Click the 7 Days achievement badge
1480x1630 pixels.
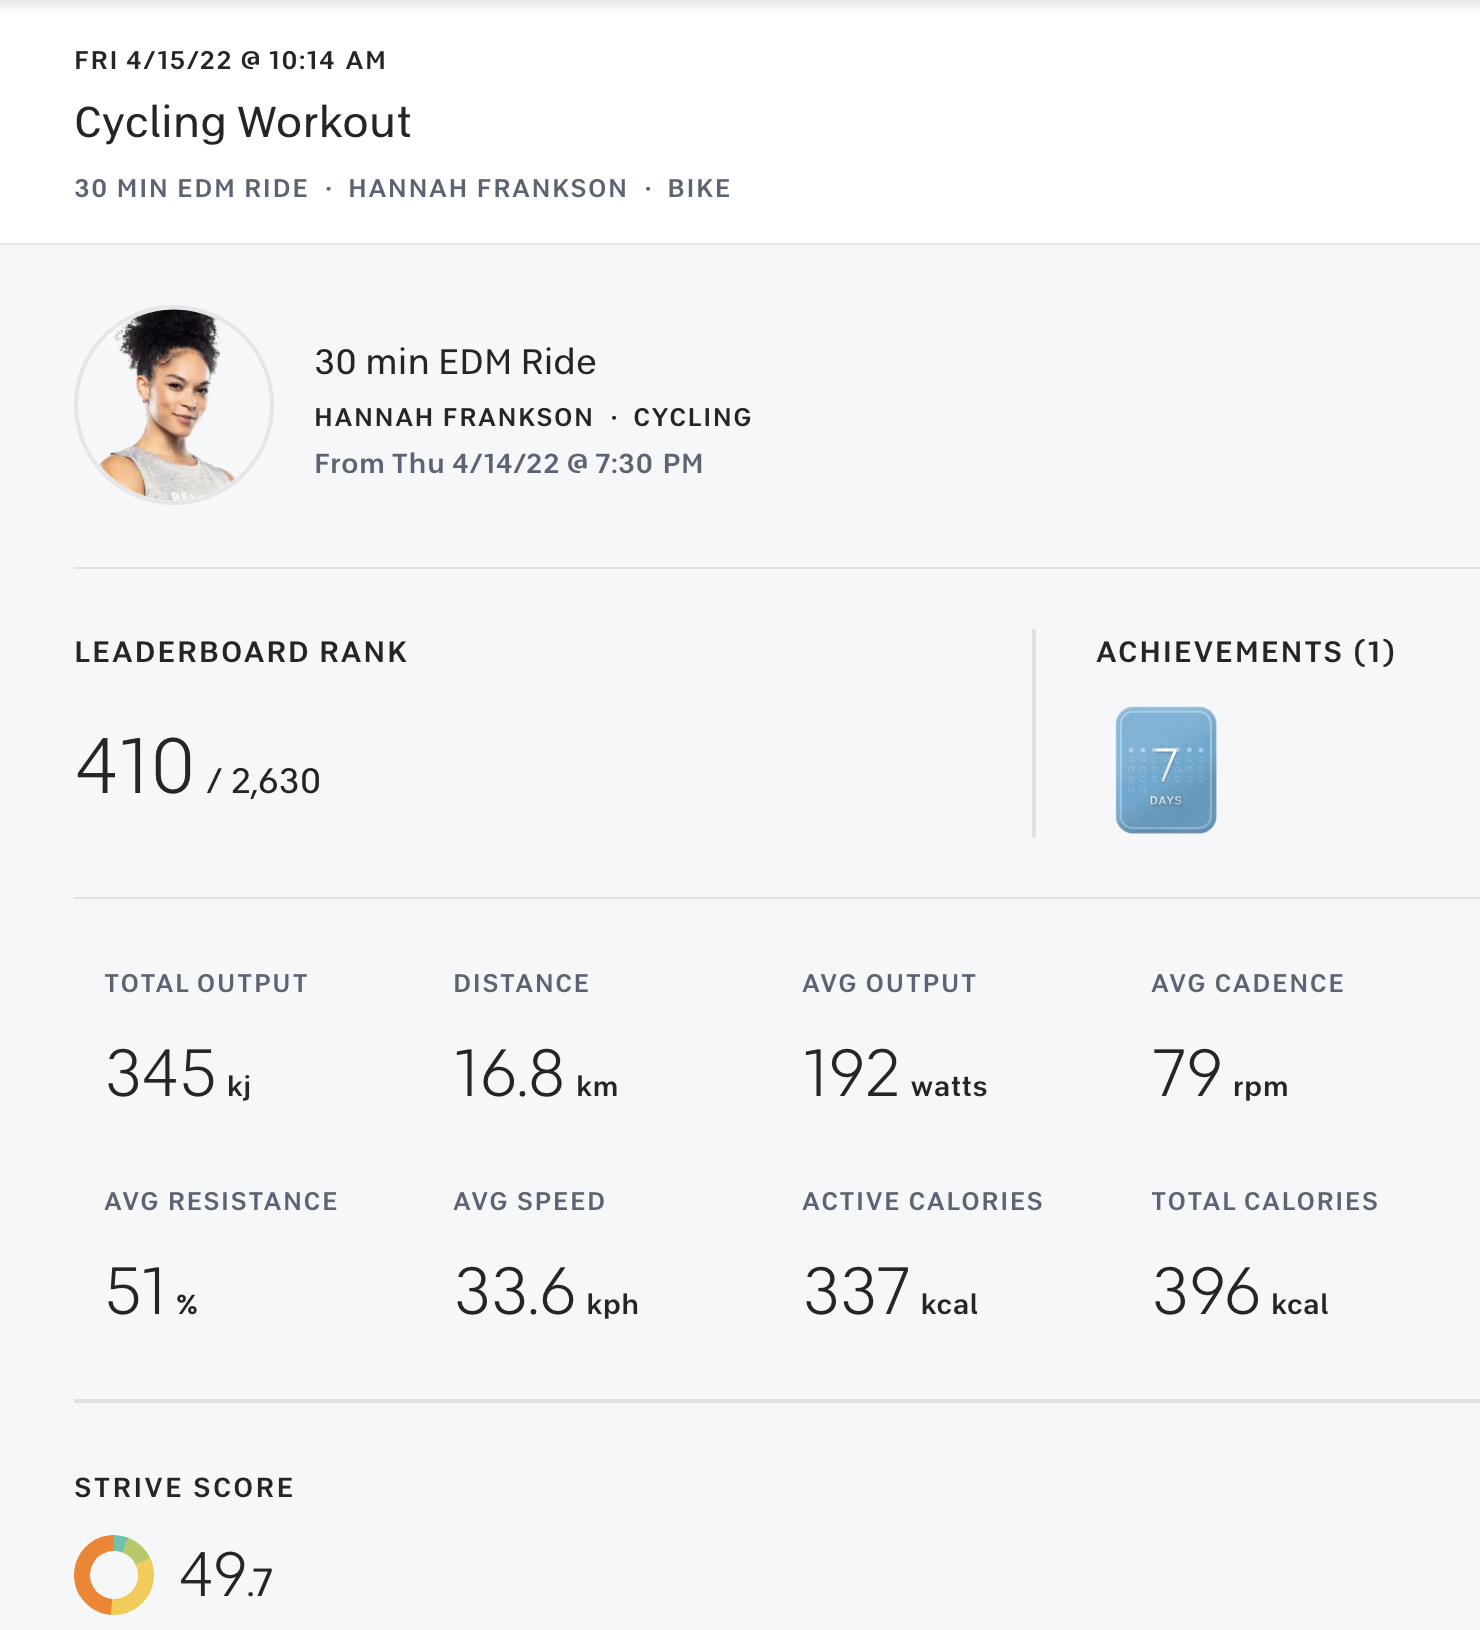pos(1165,770)
